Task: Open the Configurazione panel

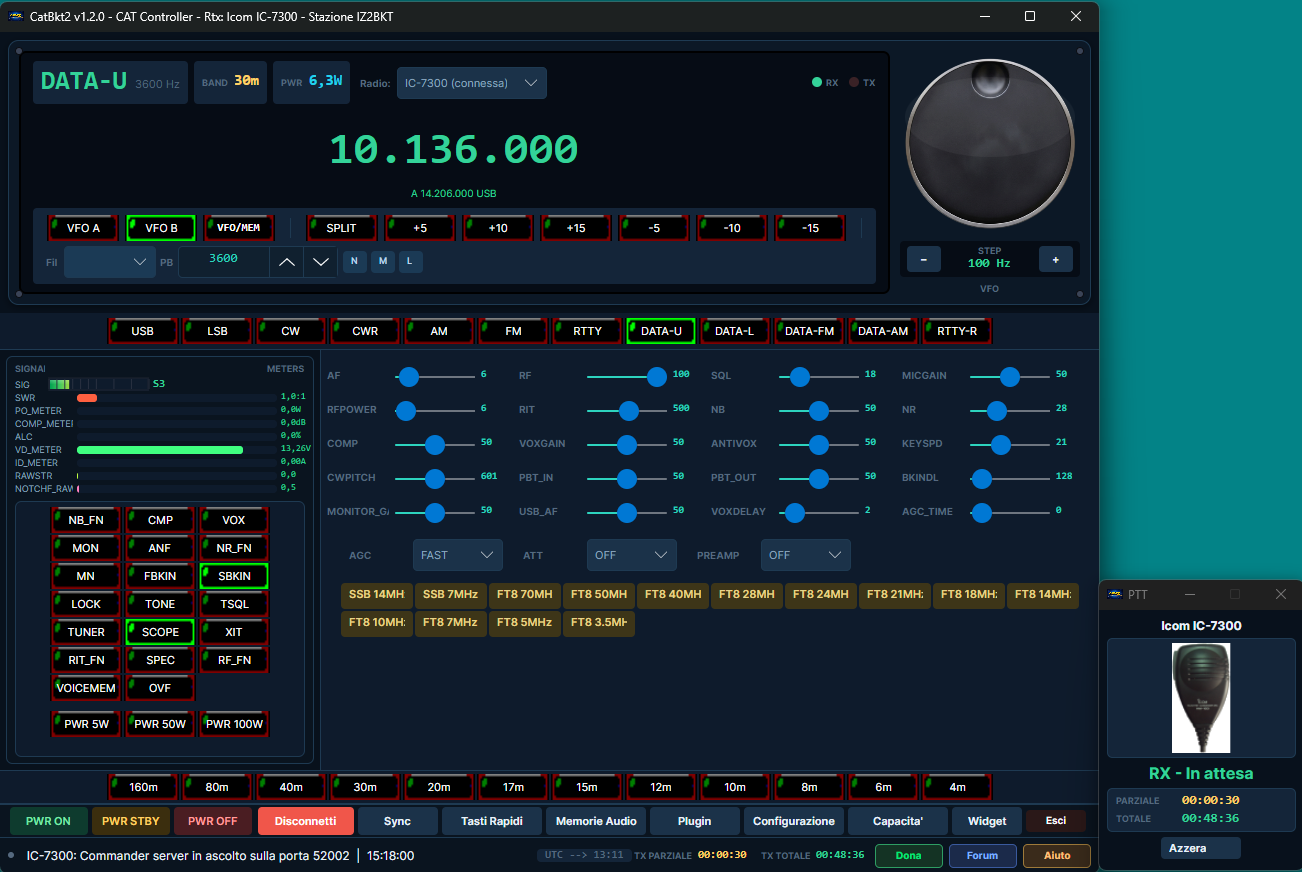Action: pos(794,821)
